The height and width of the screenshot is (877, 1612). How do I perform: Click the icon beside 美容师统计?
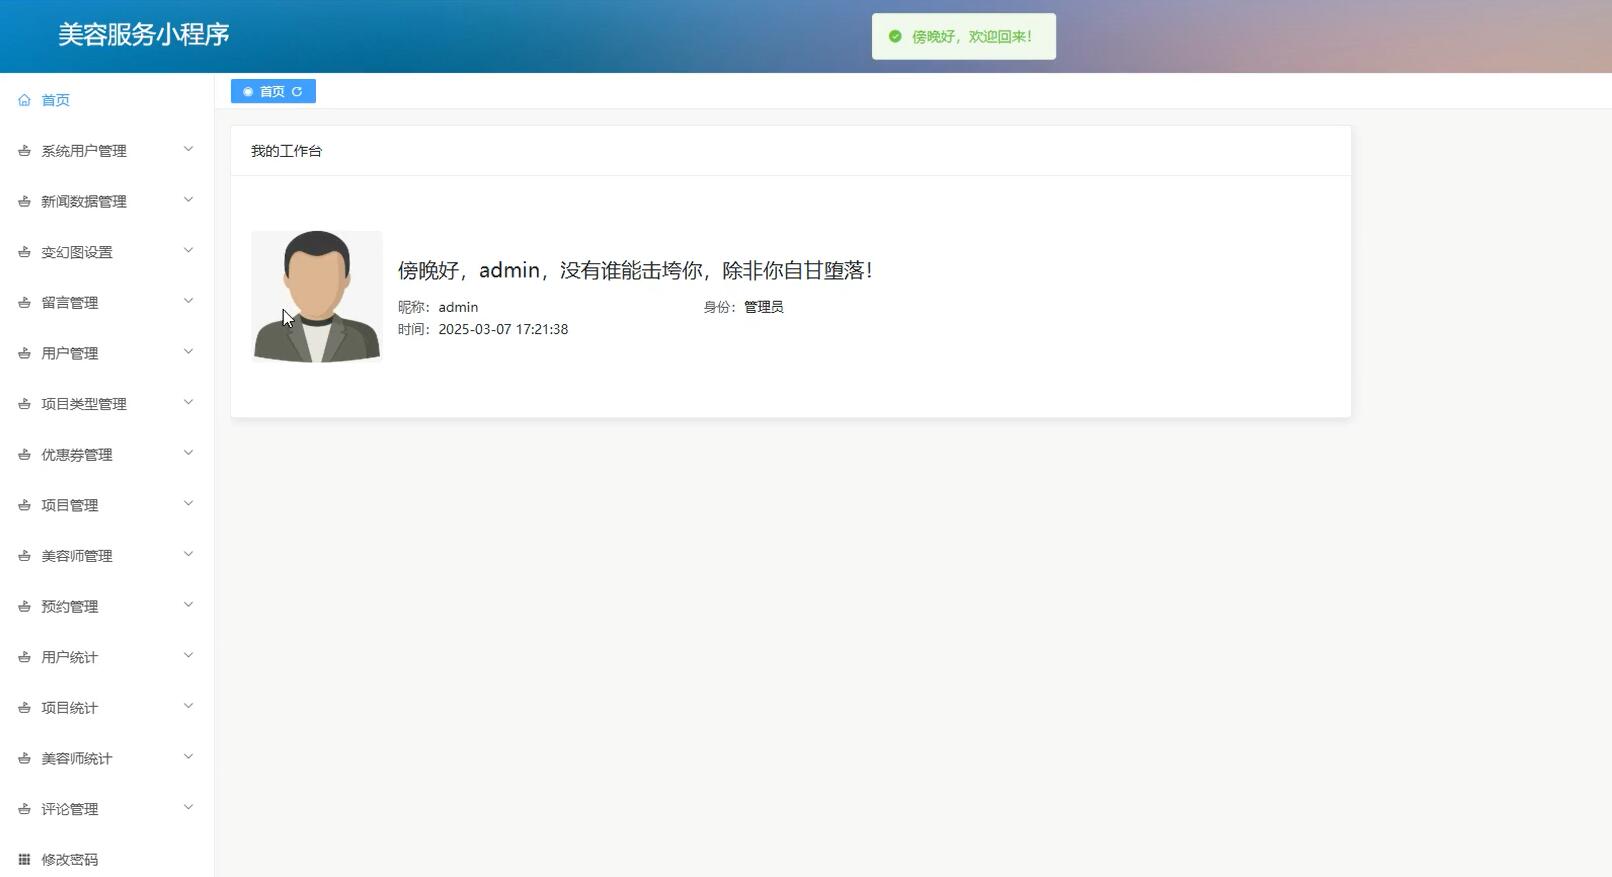click(x=24, y=759)
